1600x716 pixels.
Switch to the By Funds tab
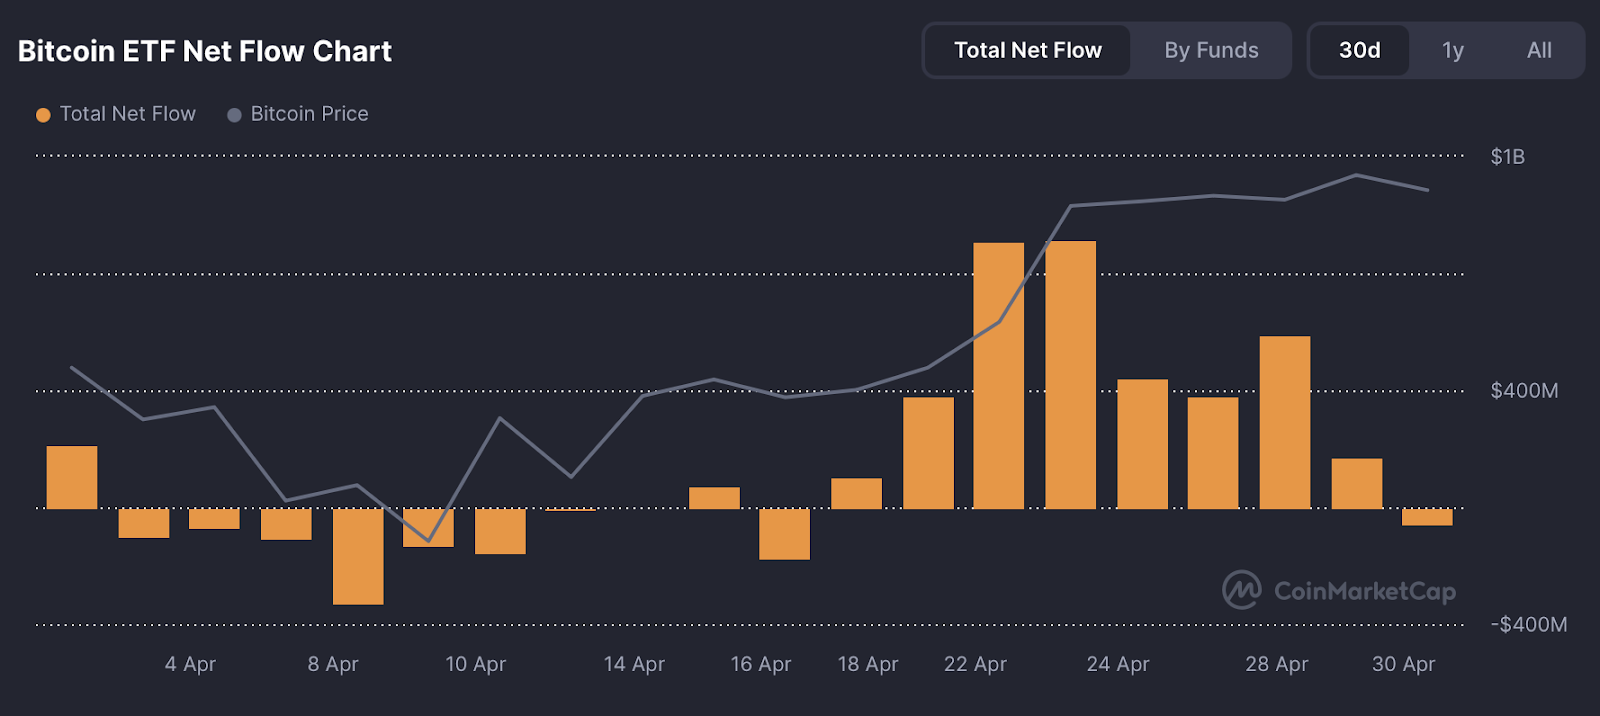point(1211,50)
